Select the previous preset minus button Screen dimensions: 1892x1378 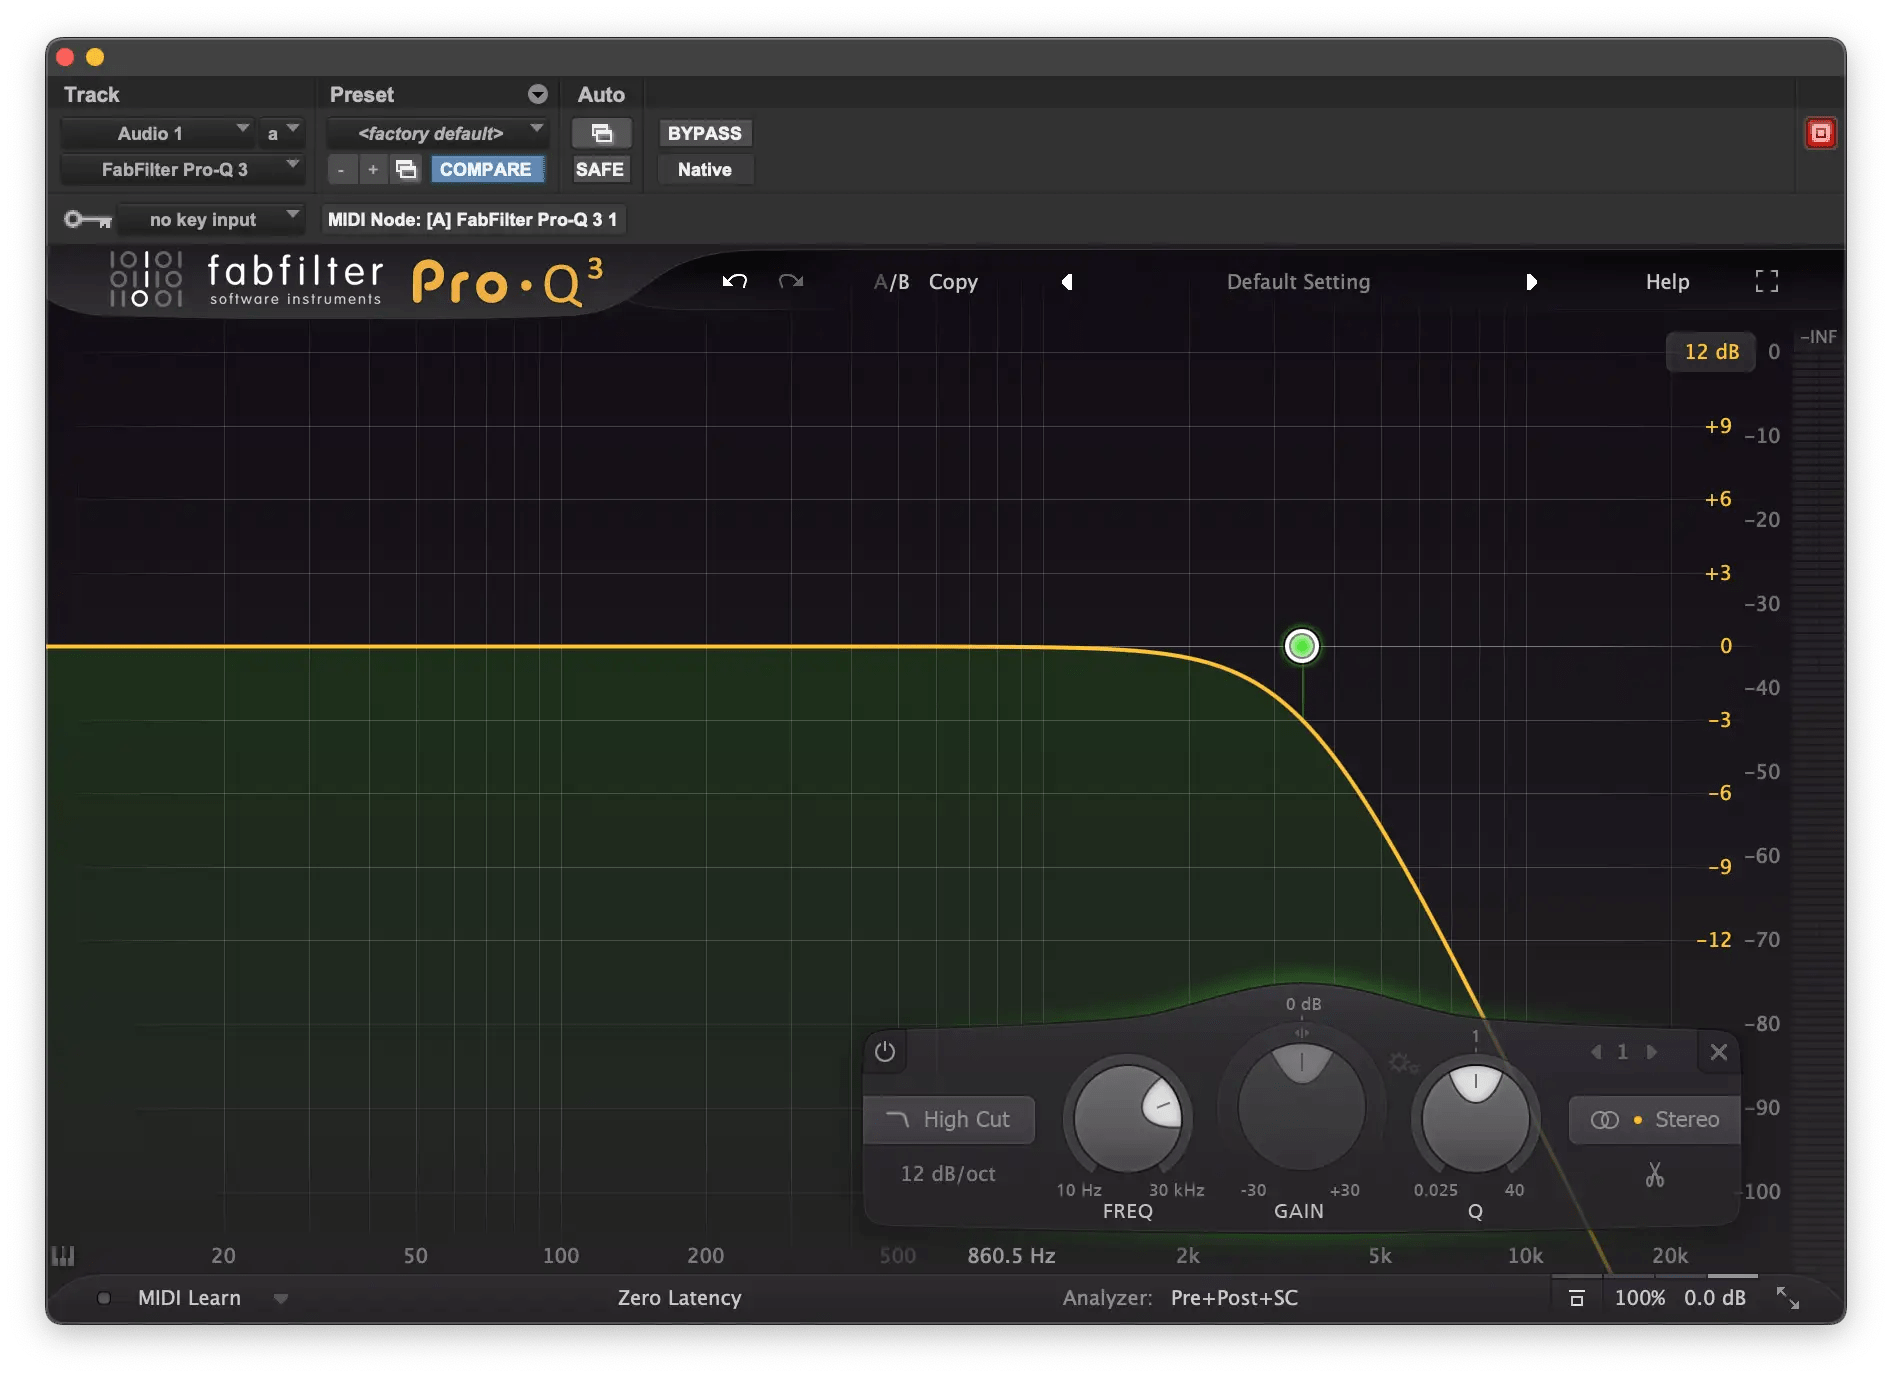[x=341, y=169]
